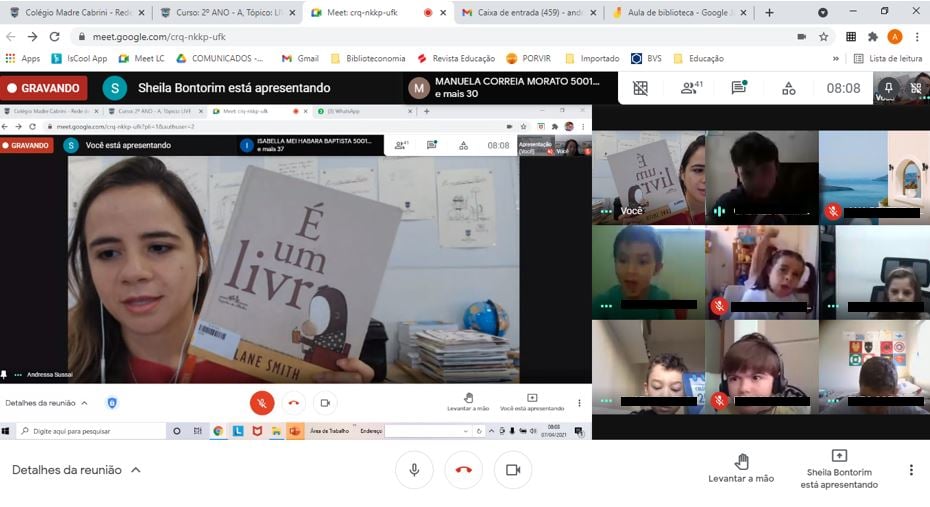The image size is (930, 507).
Task: Go back in browser history
Action: click(11, 37)
